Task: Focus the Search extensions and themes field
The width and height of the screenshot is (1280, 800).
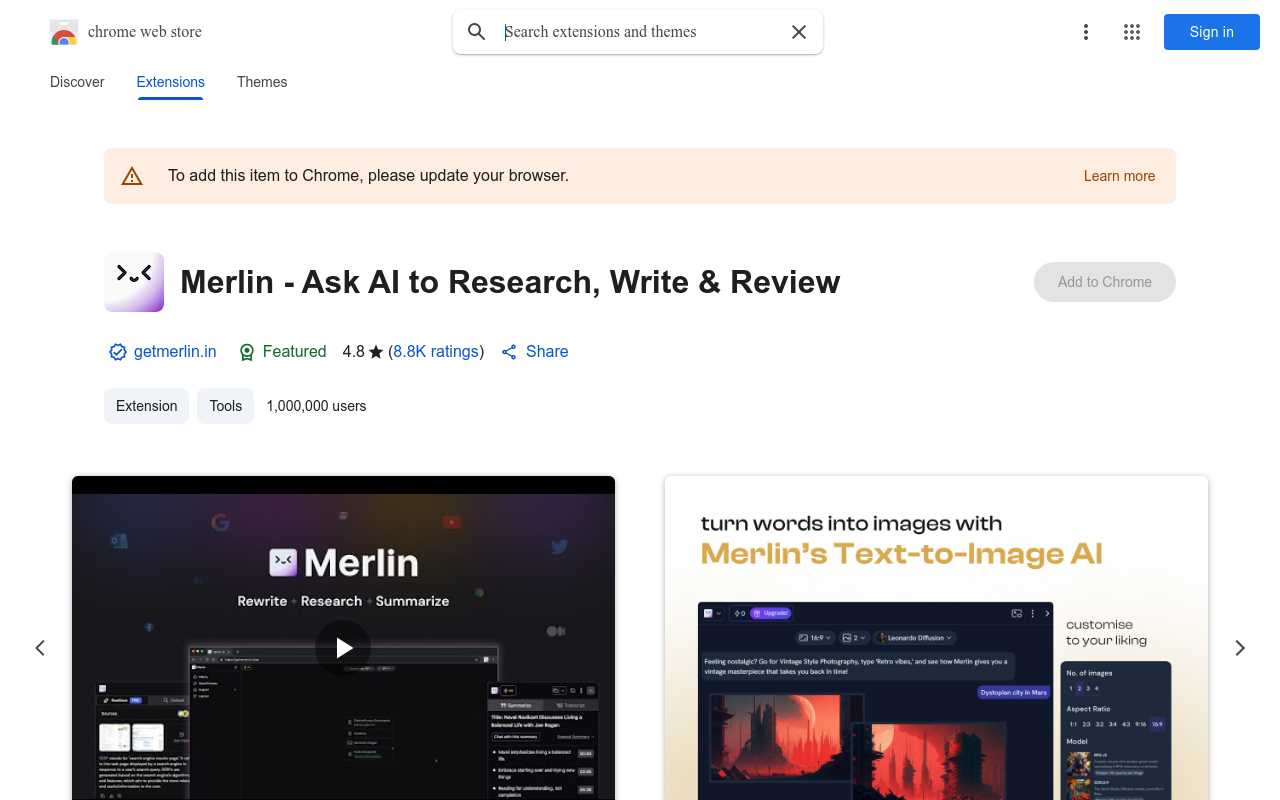Action: [640, 32]
